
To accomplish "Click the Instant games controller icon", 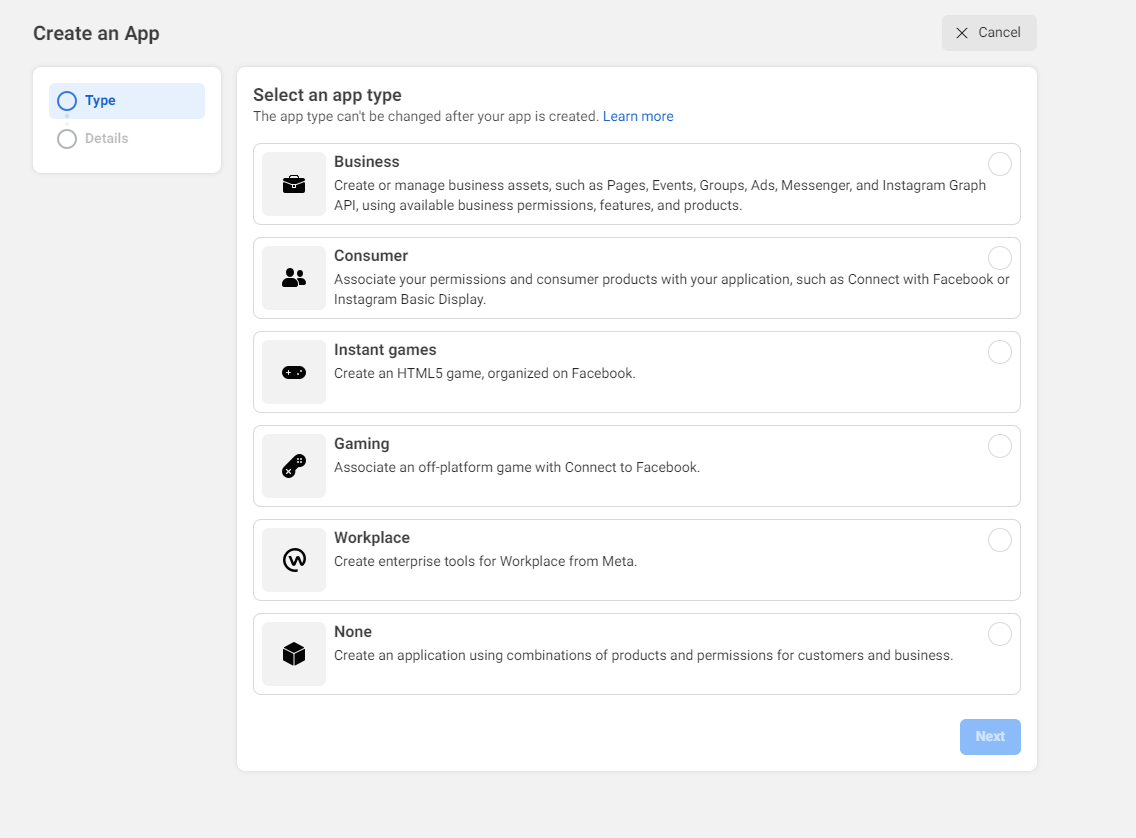I will coord(293,372).
